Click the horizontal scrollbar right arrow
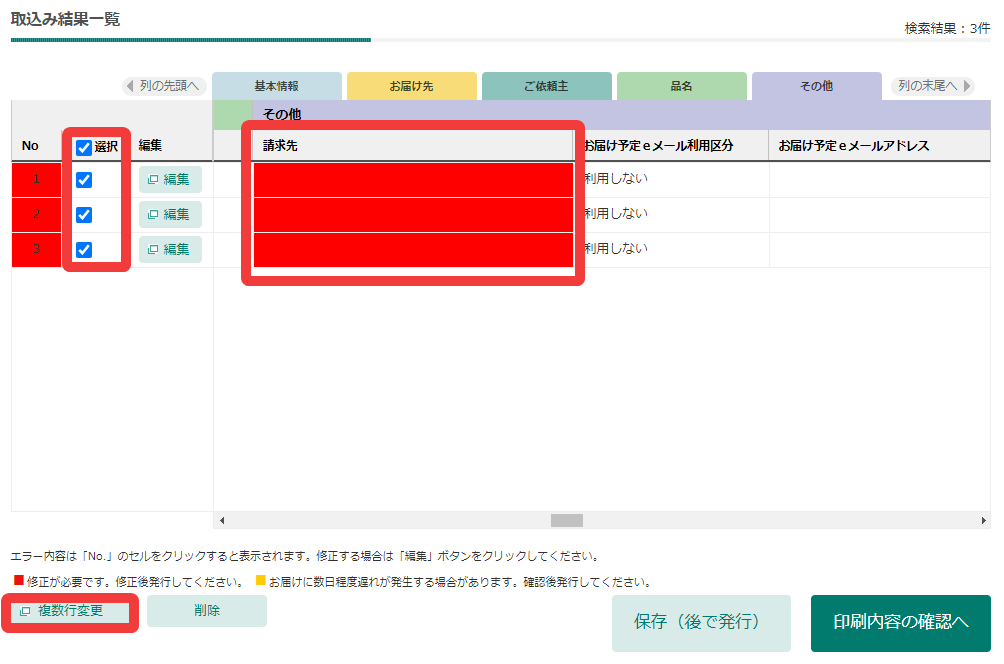Viewport: 1004px width, 664px height. tap(984, 521)
